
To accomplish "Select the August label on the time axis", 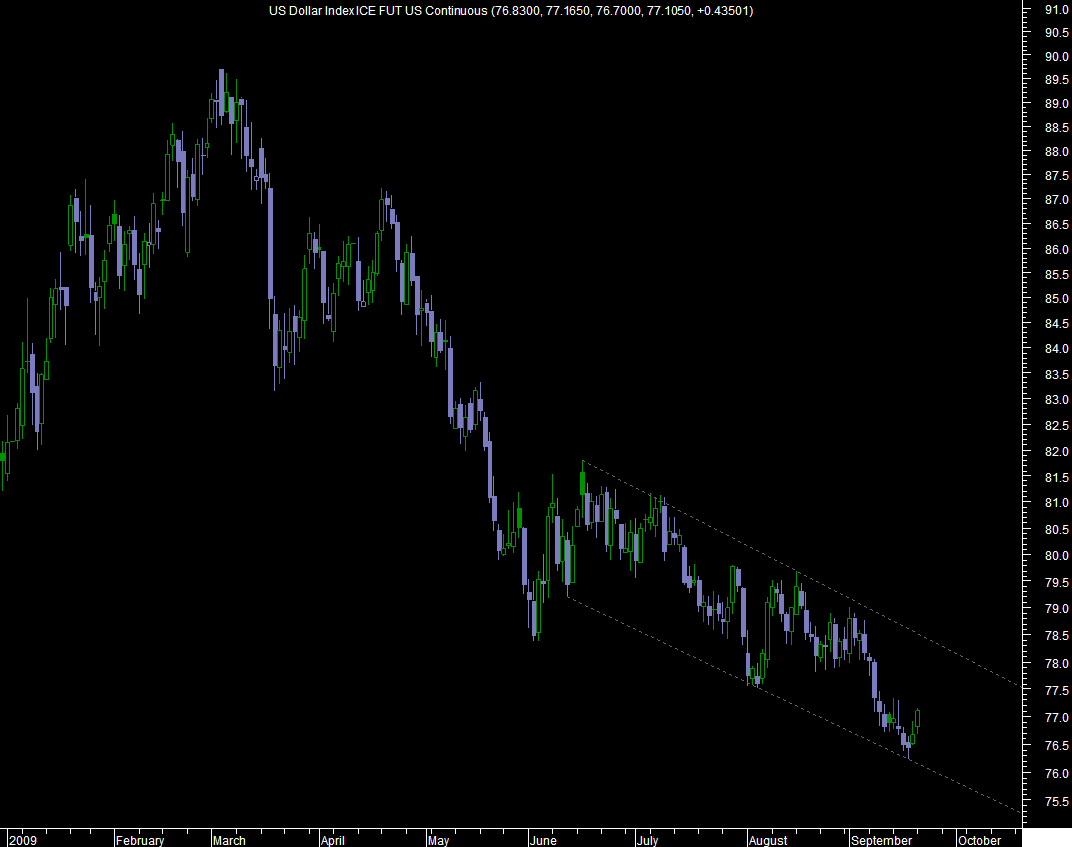I will [x=768, y=840].
